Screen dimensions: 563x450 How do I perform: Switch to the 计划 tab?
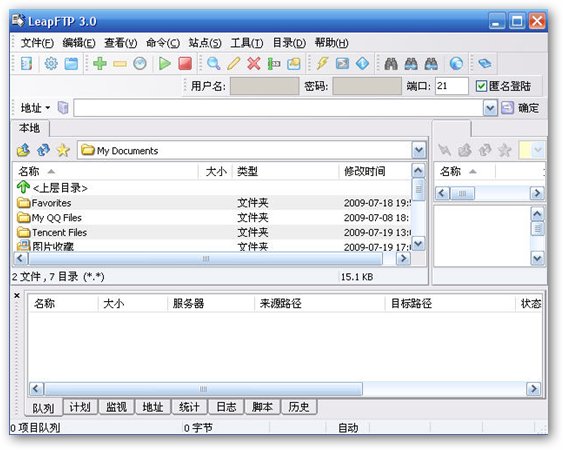click(x=80, y=407)
